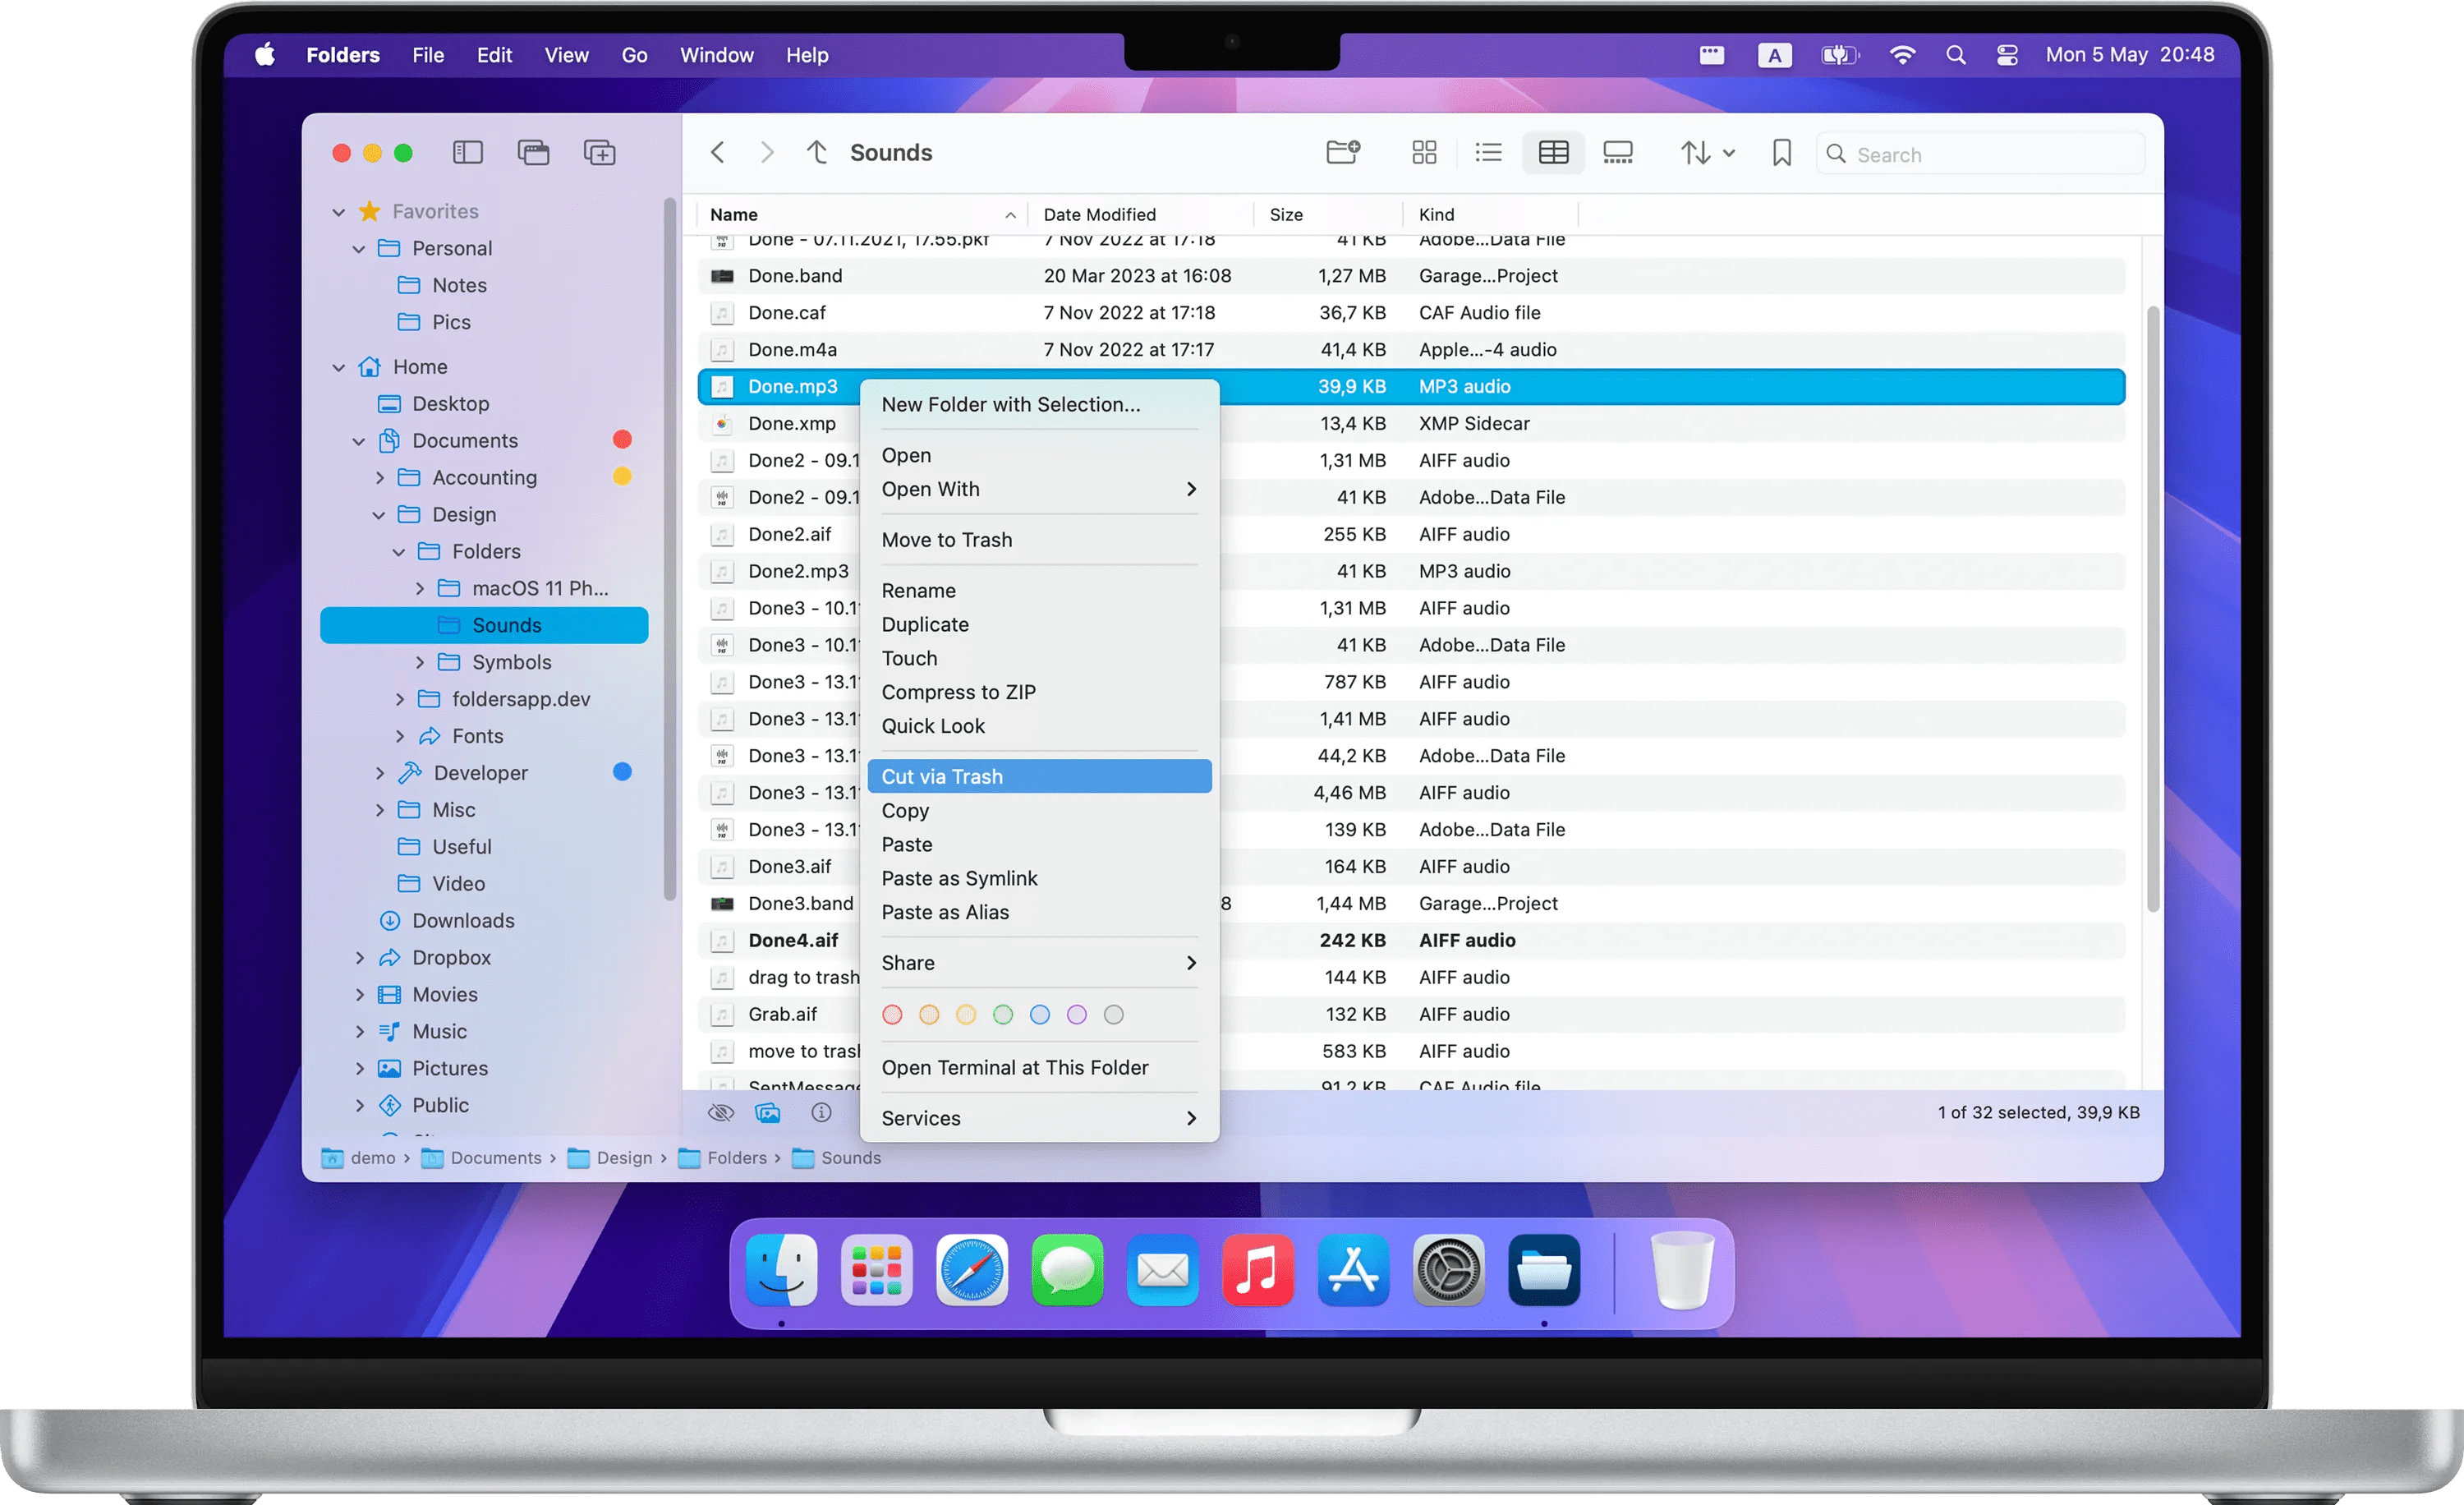Launch System Settings from the Dock
The height and width of the screenshot is (1505, 2464).
(1448, 1270)
